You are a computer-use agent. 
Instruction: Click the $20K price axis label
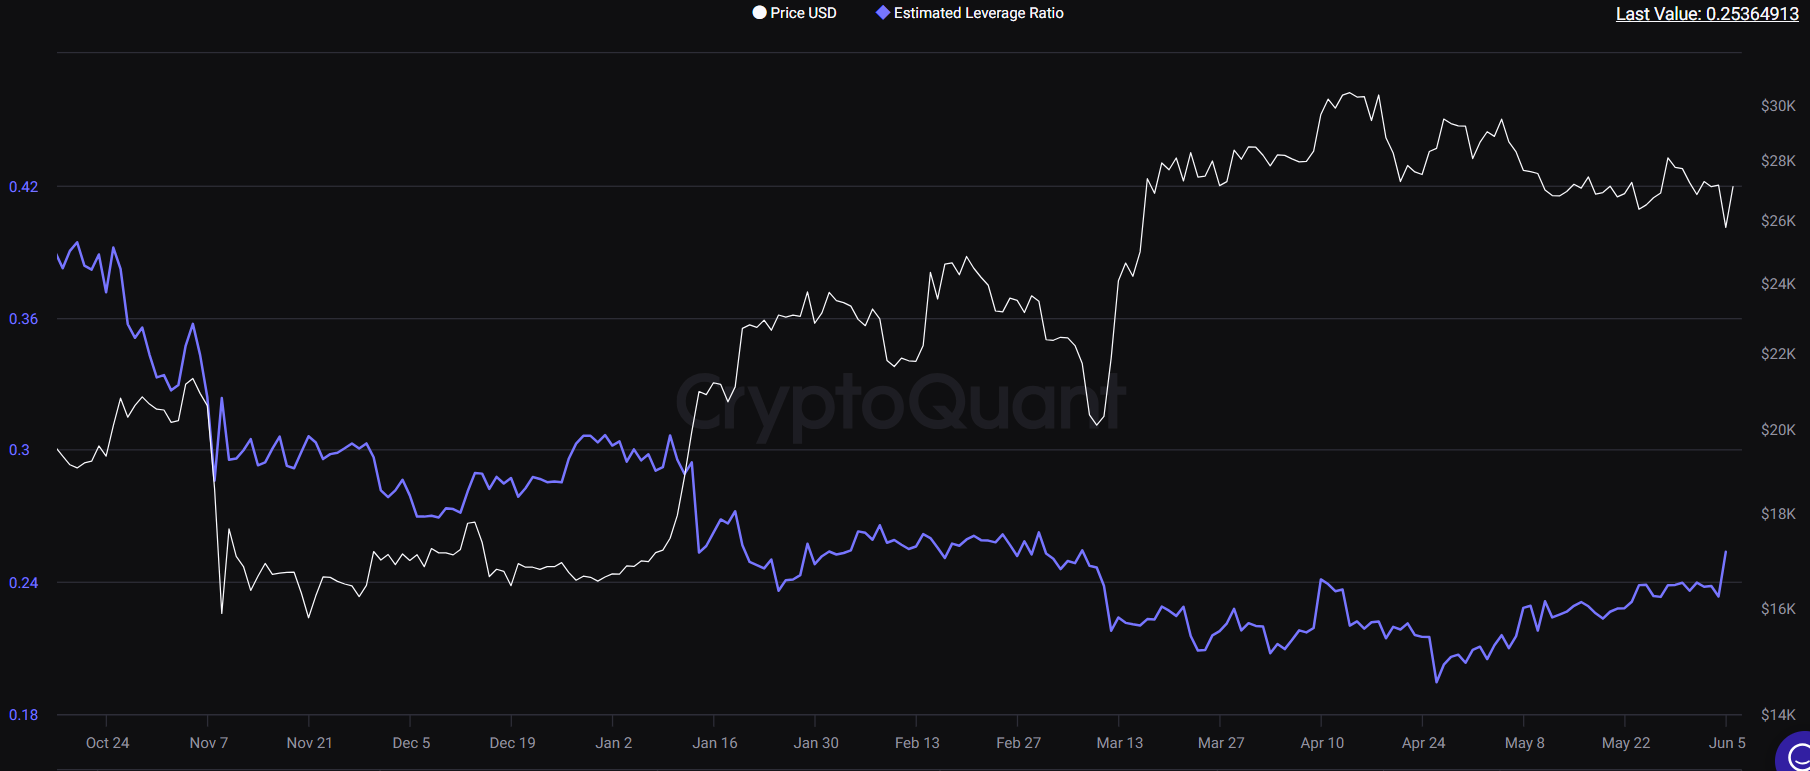pyautogui.click(x=1778, y=430)
